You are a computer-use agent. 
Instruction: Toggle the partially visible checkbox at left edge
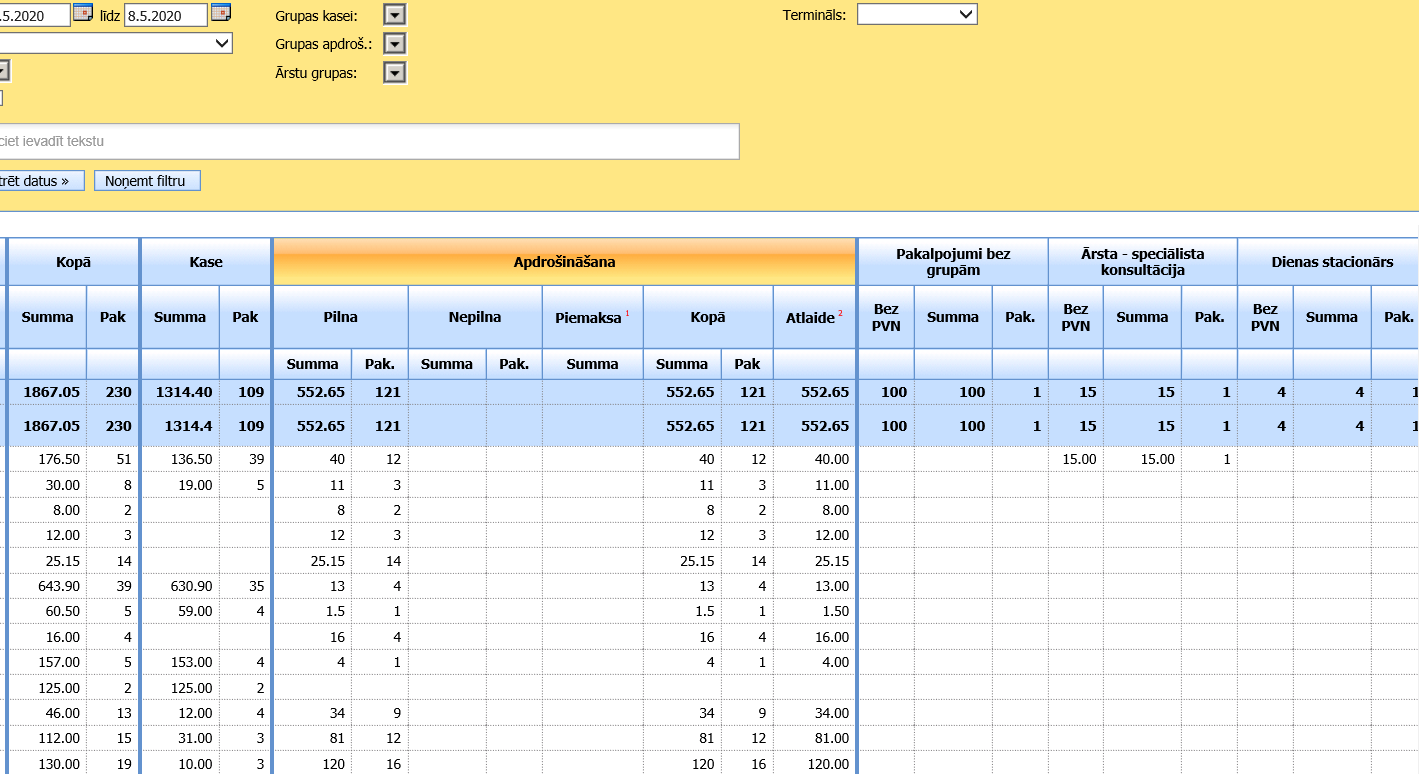coord(1,98)
